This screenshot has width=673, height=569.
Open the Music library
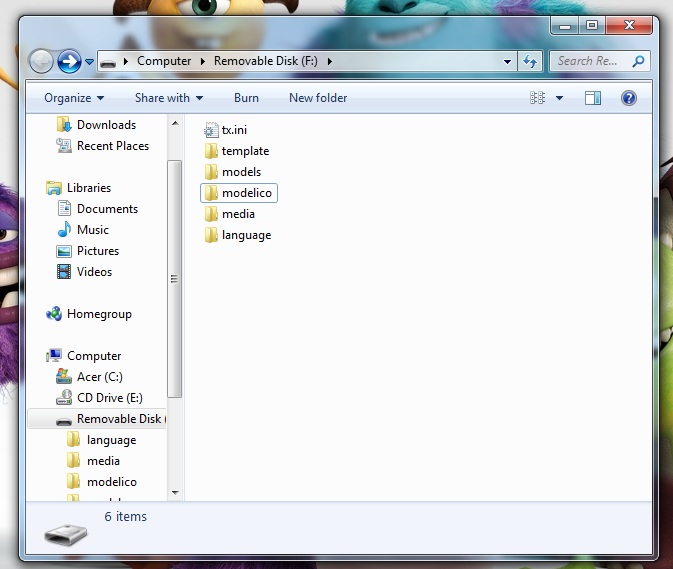click(93, 230)
